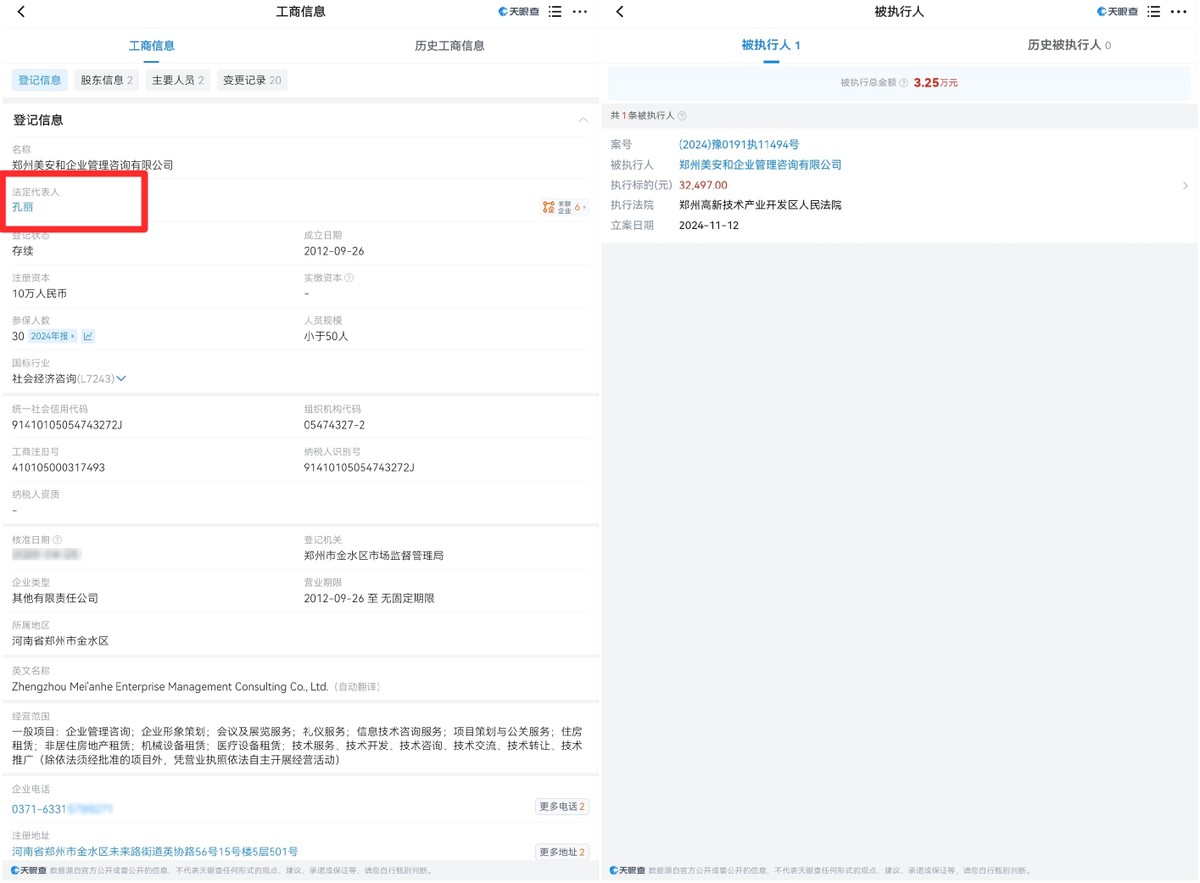Open 关联企业 6 icon
The width and height of the screenshot is (1200, 883).
click(x=564, y=207)
